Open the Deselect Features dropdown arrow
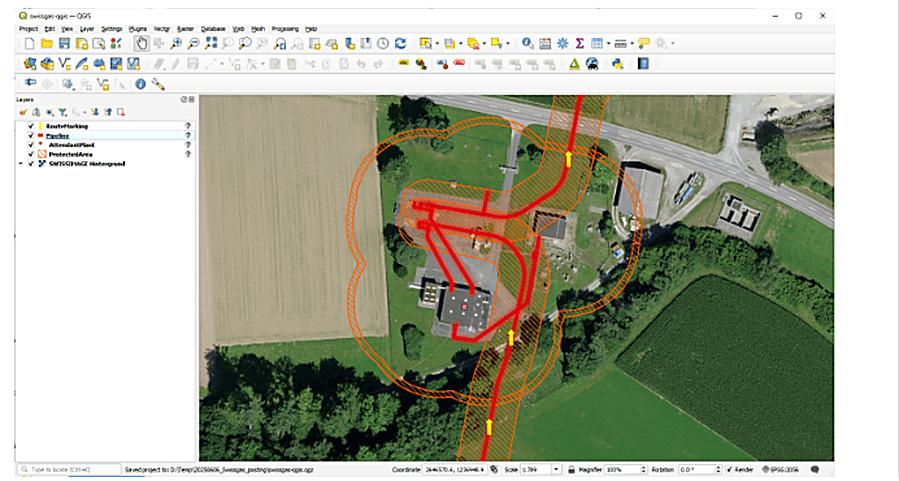The image size is (899, 481). (x=484, y=44)
